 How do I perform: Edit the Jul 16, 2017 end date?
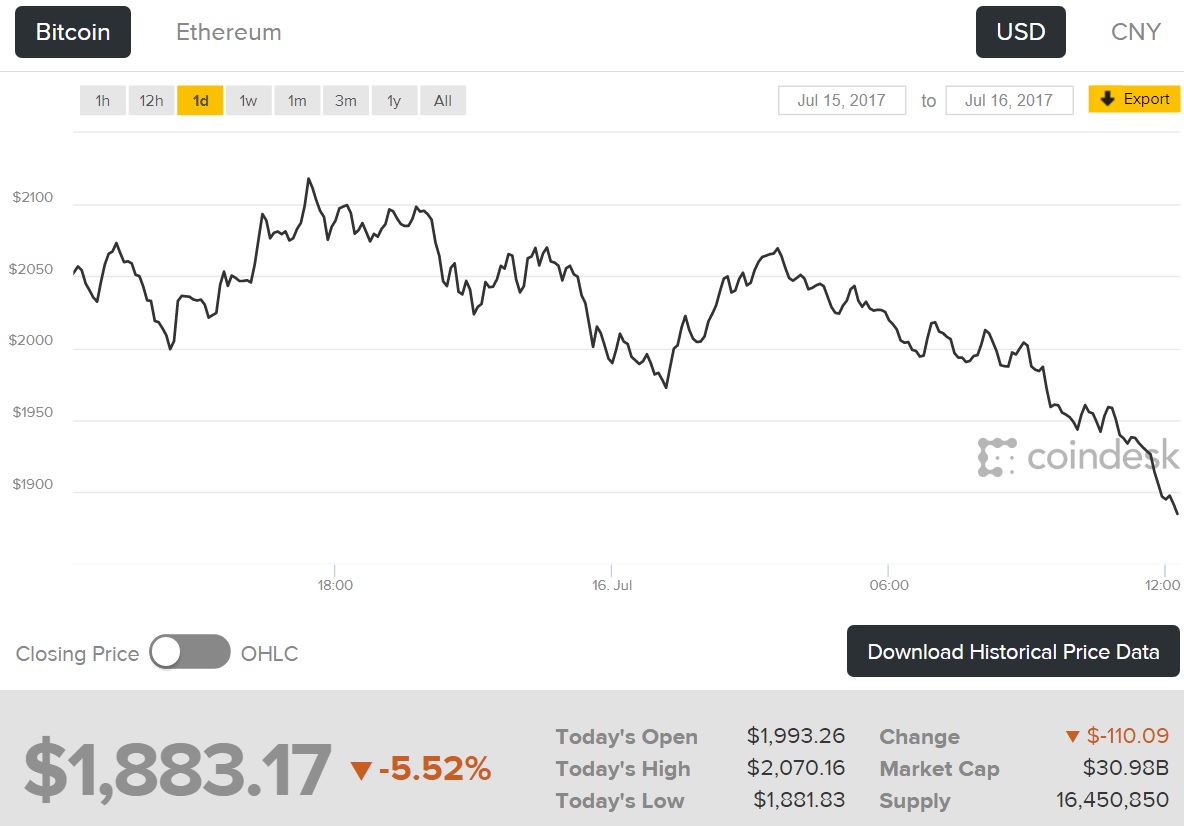pos(1009,100)
